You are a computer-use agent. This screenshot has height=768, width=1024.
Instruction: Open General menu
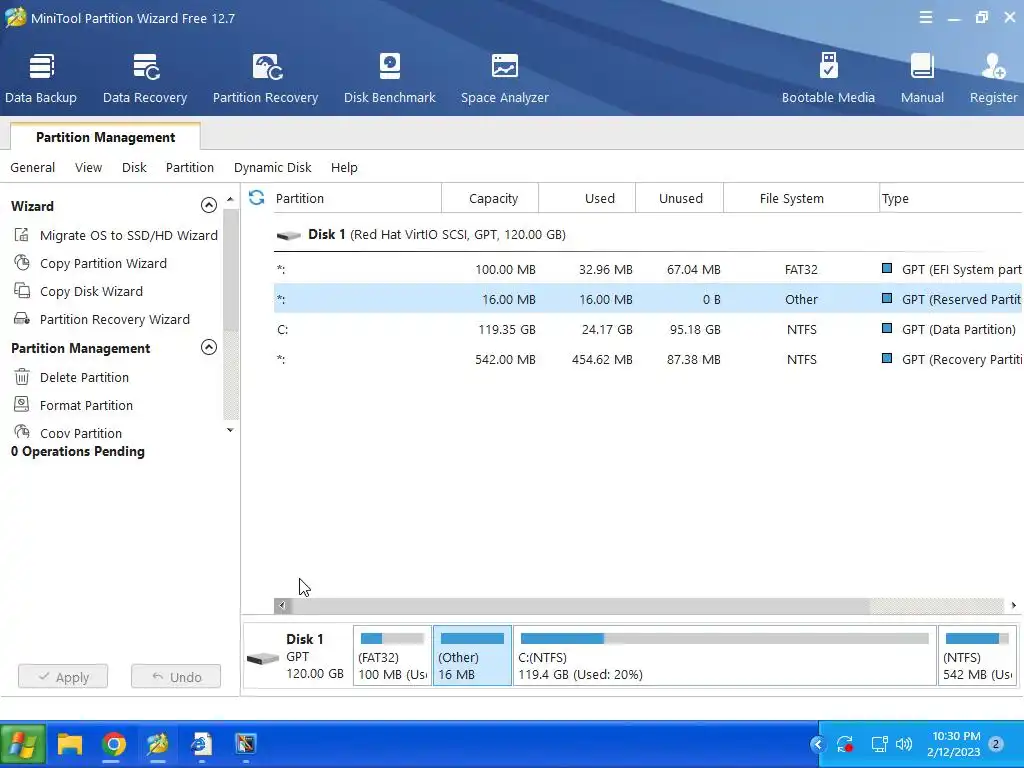tap(33, 167)
